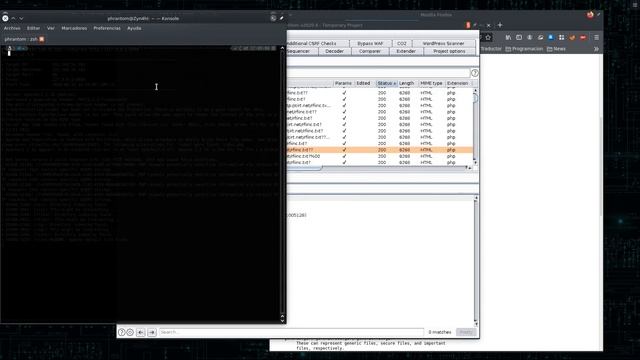Open the Archivo menu in Konsole
The width and height of the screenshot is (640, 360).
click(x=12, y=28)
